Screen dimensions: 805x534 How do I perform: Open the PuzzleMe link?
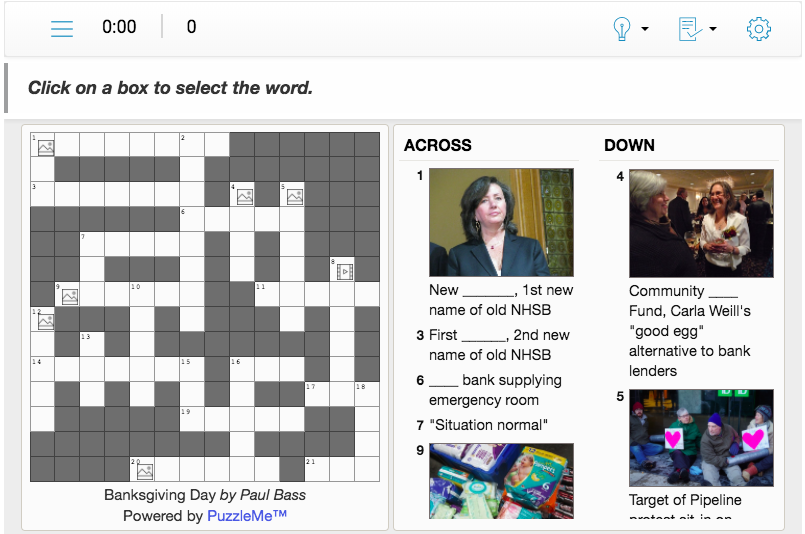247,516
